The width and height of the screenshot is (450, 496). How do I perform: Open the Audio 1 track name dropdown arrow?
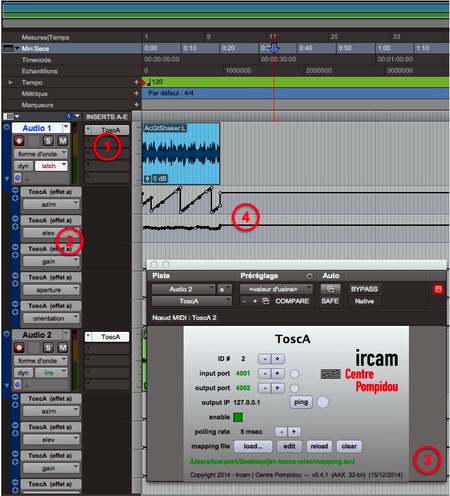pos(66,127)
